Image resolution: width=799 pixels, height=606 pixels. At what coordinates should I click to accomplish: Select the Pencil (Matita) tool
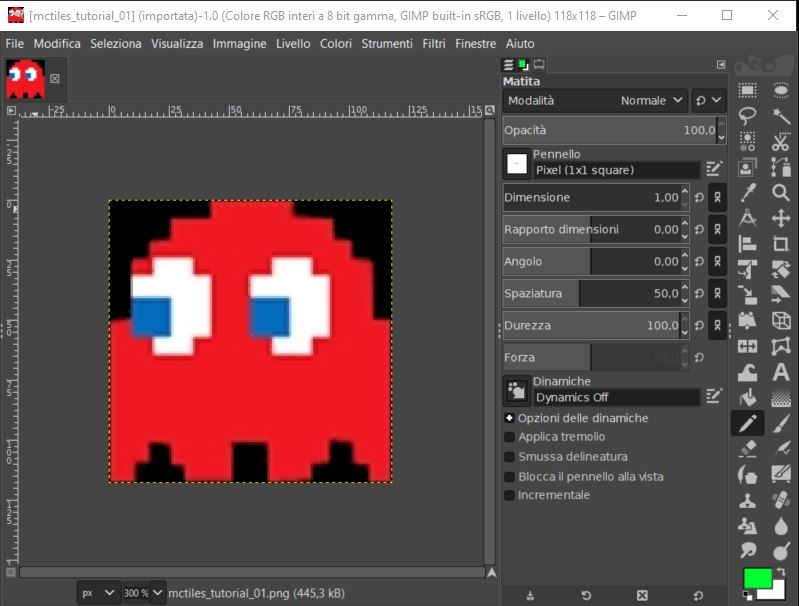click(747, 423)
